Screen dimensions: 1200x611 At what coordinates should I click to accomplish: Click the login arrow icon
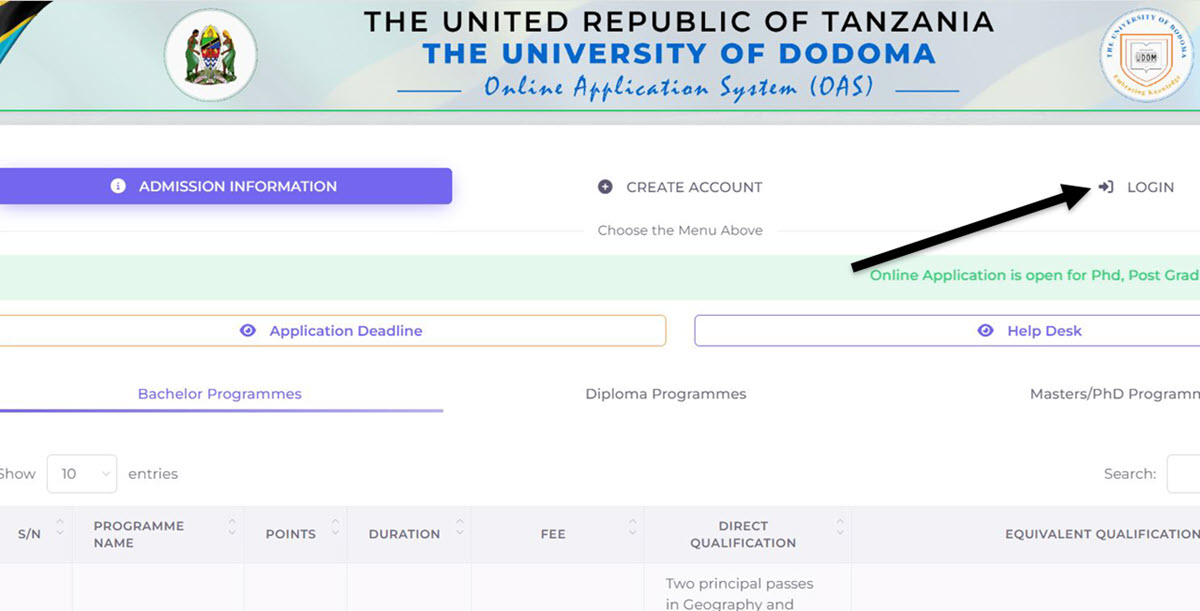1106,187
